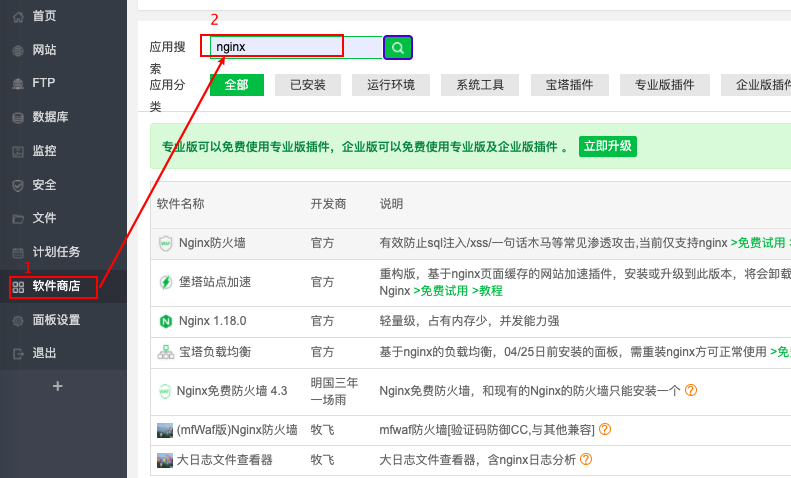
Task: Click the 立即升级 button
Action: 608,146
